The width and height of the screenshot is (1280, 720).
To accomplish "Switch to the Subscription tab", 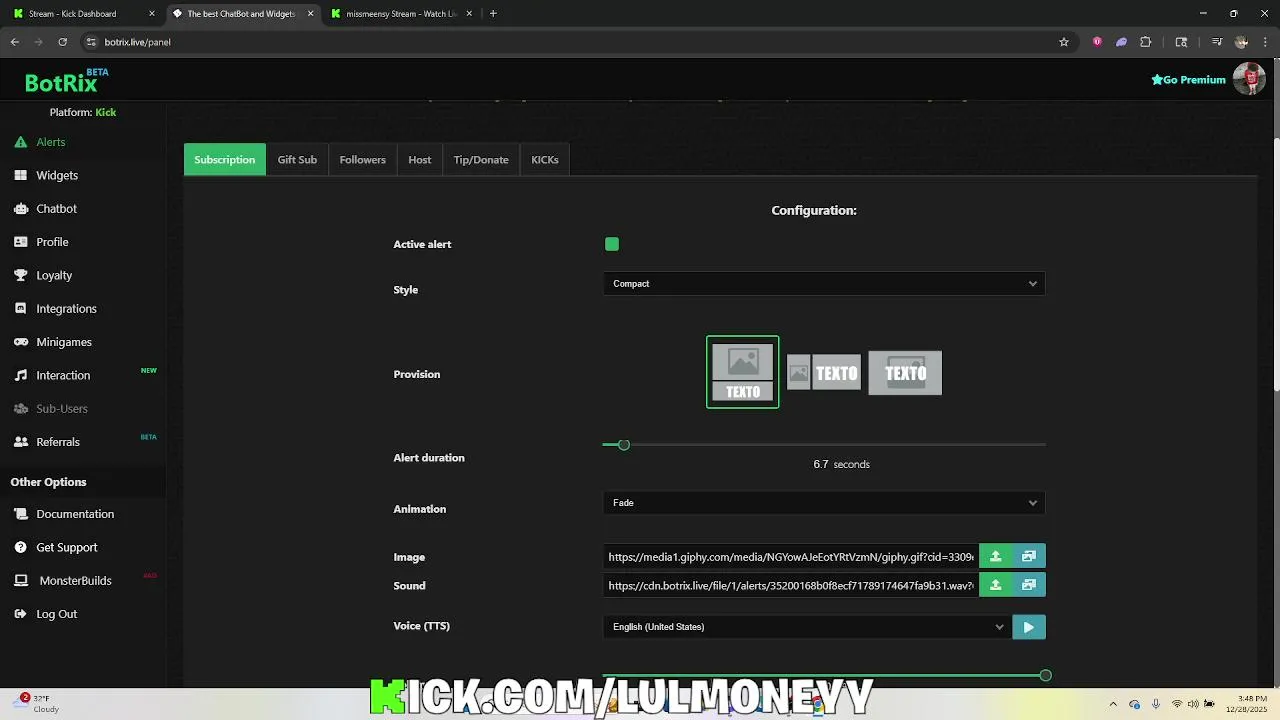I will click(225, 160).
